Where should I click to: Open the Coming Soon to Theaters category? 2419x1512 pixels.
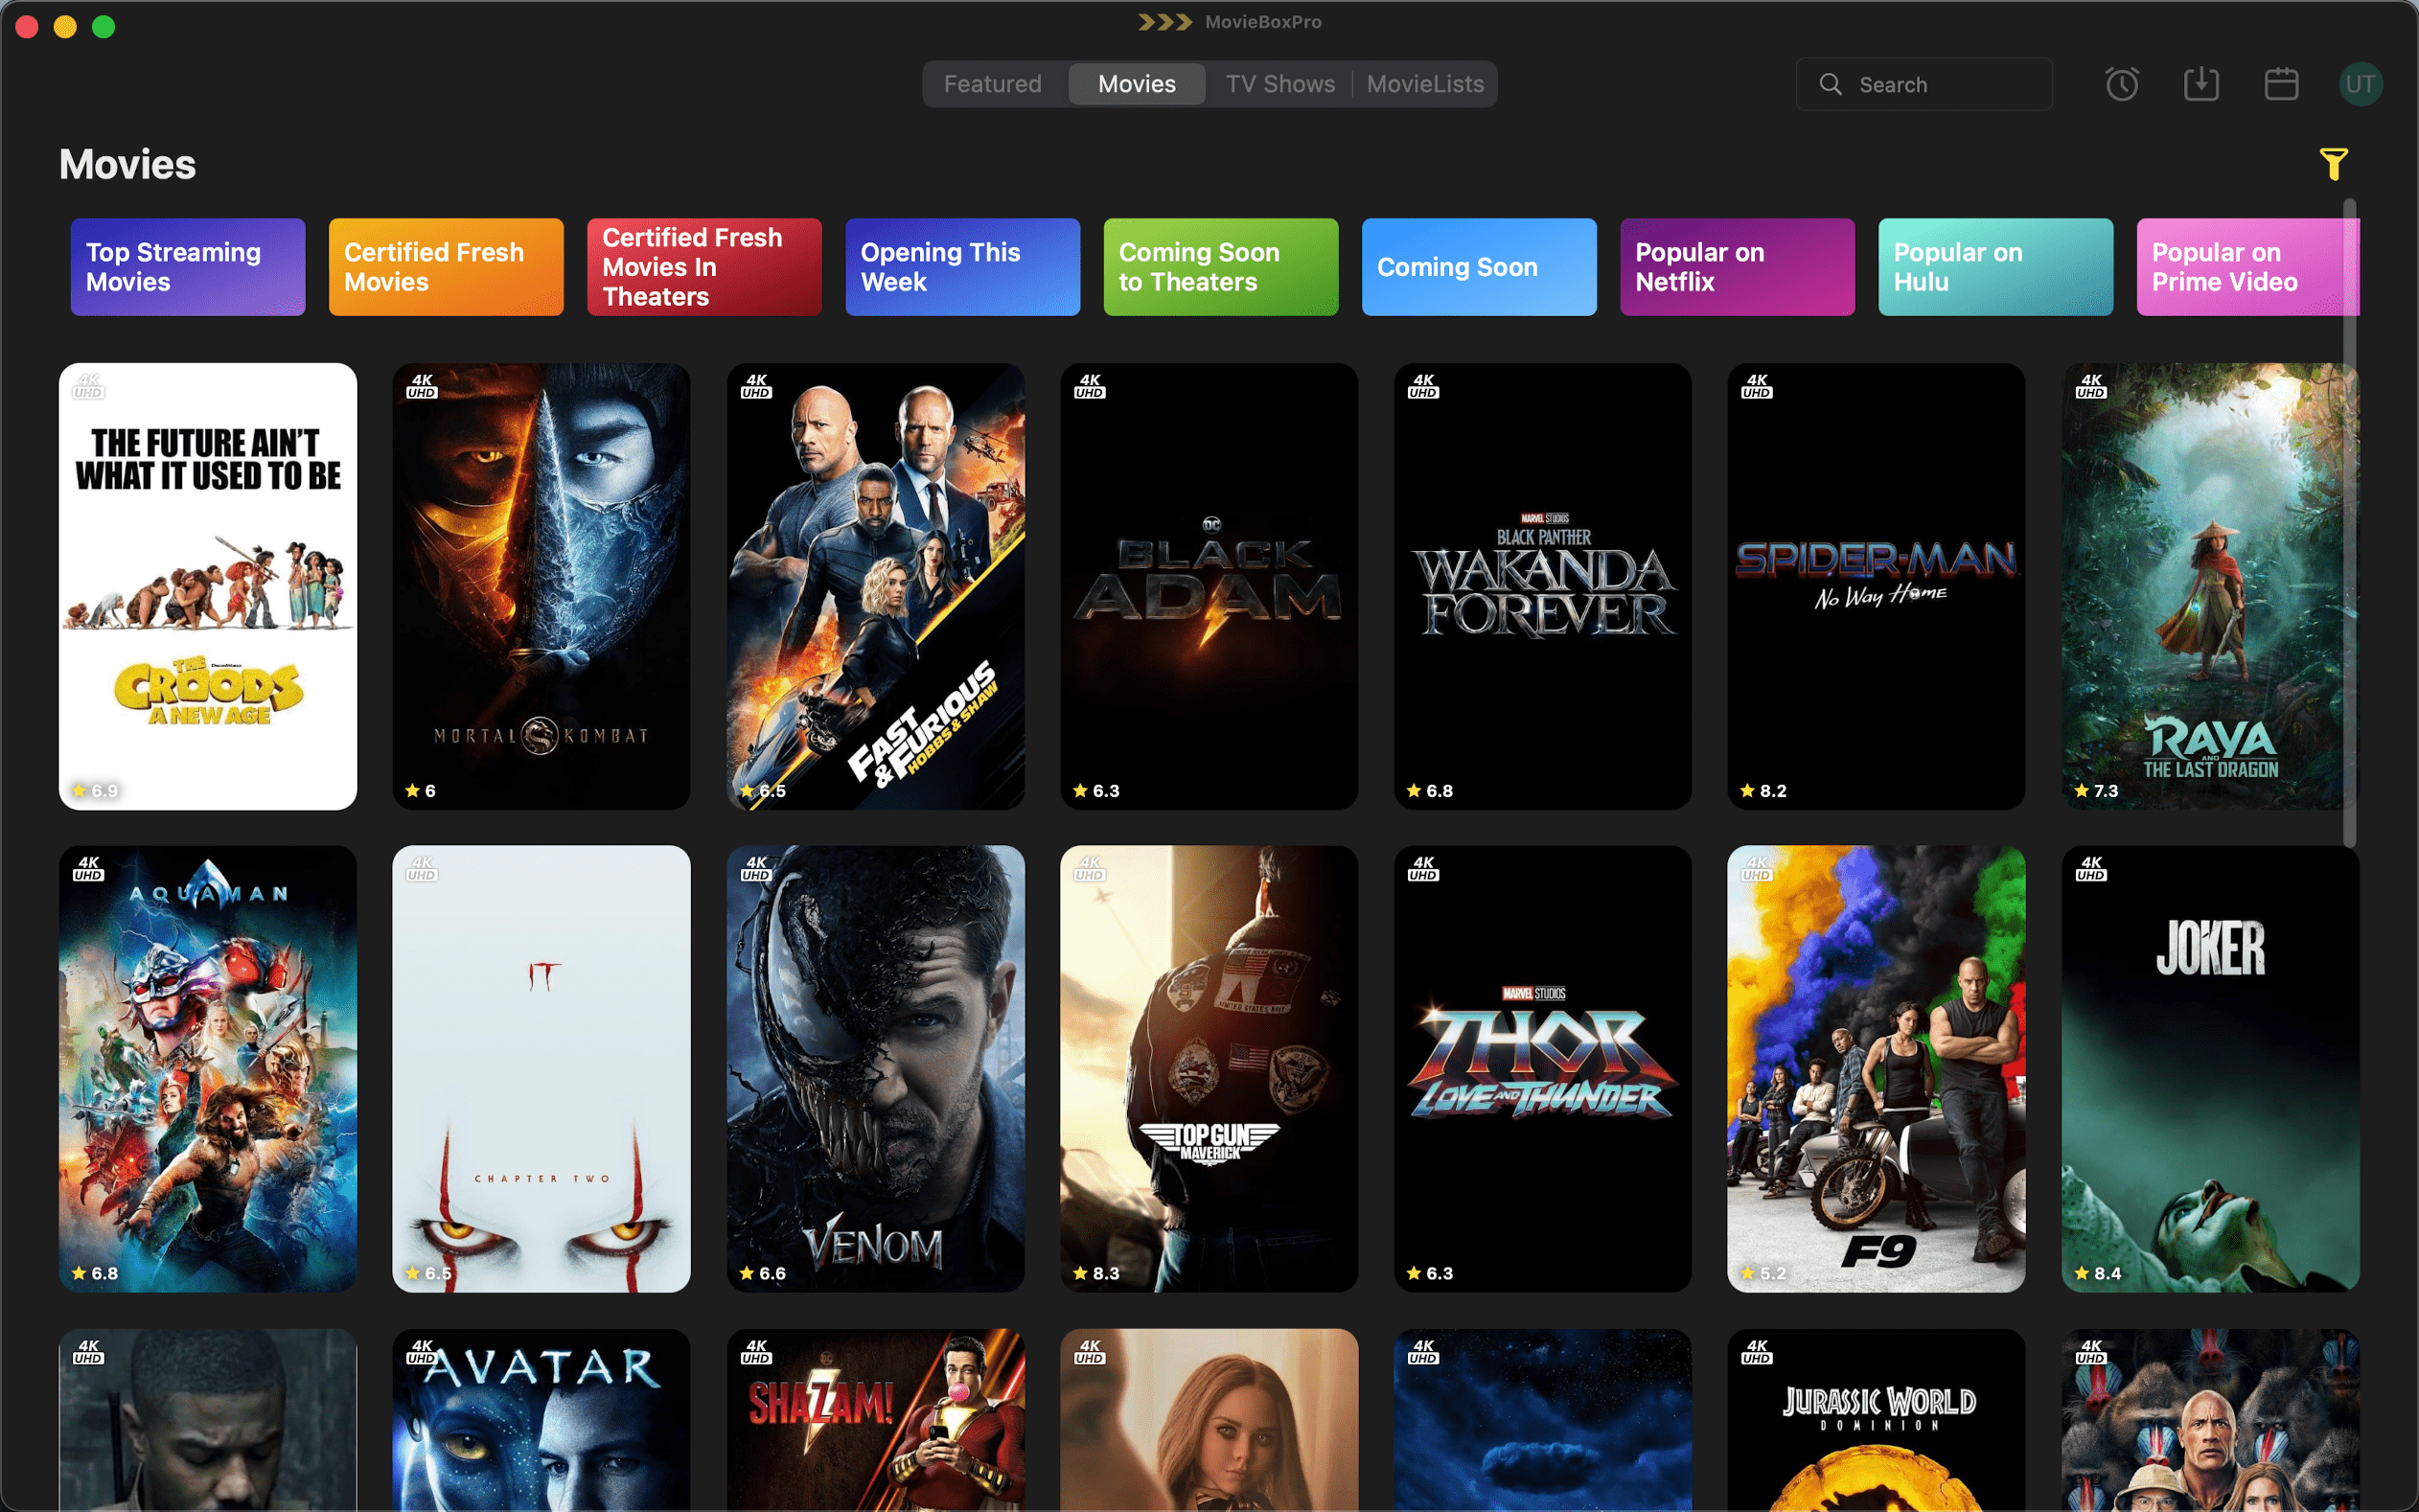coord(1220,266)
